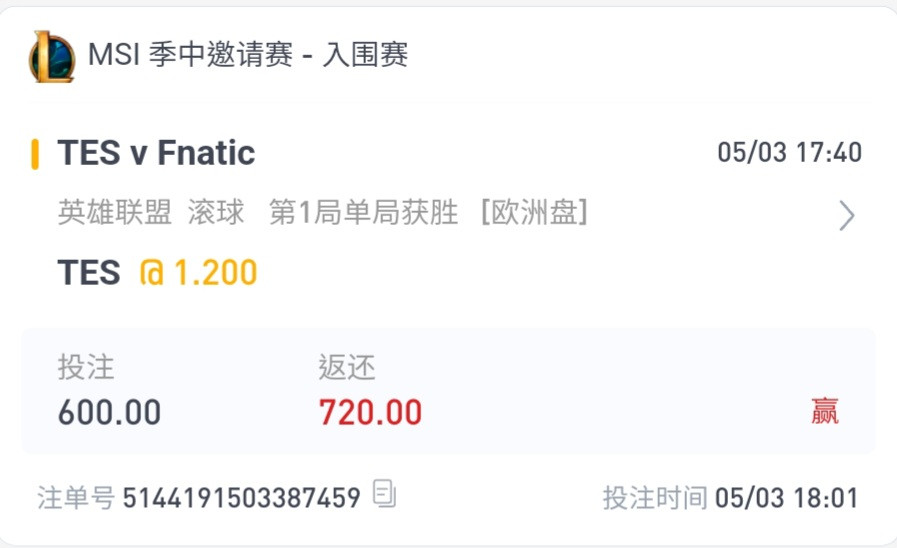Expand bet details with right chevron

click(847, 216)
